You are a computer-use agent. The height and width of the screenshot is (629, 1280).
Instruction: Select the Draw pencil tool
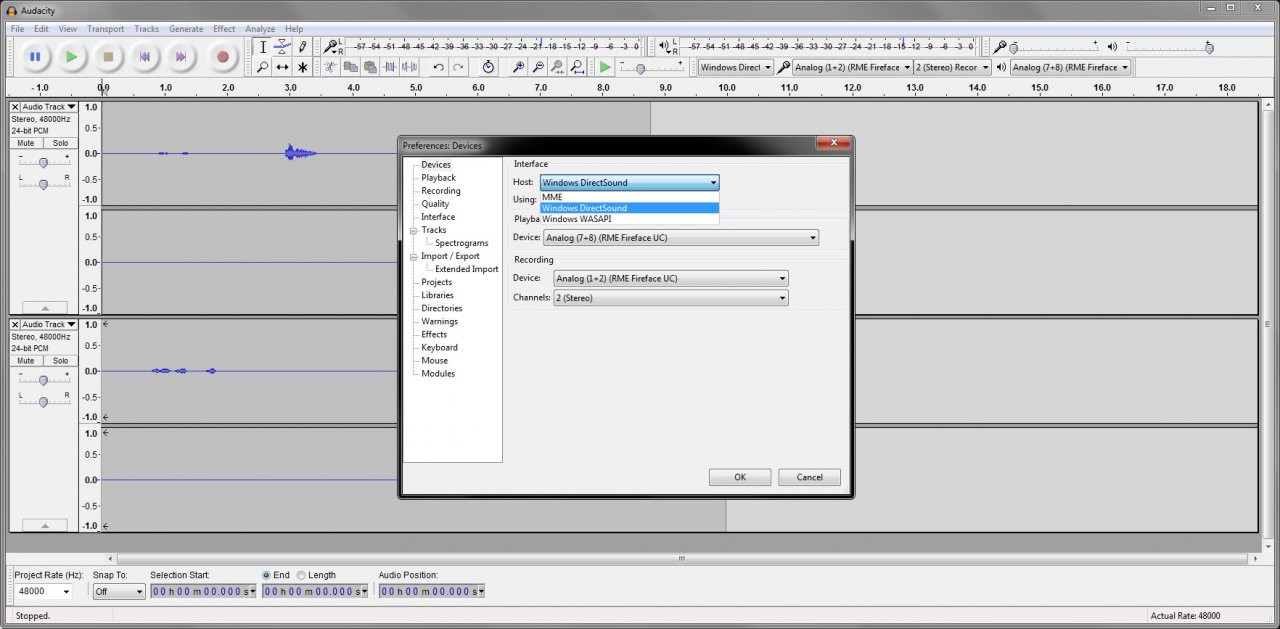[302, 47]
